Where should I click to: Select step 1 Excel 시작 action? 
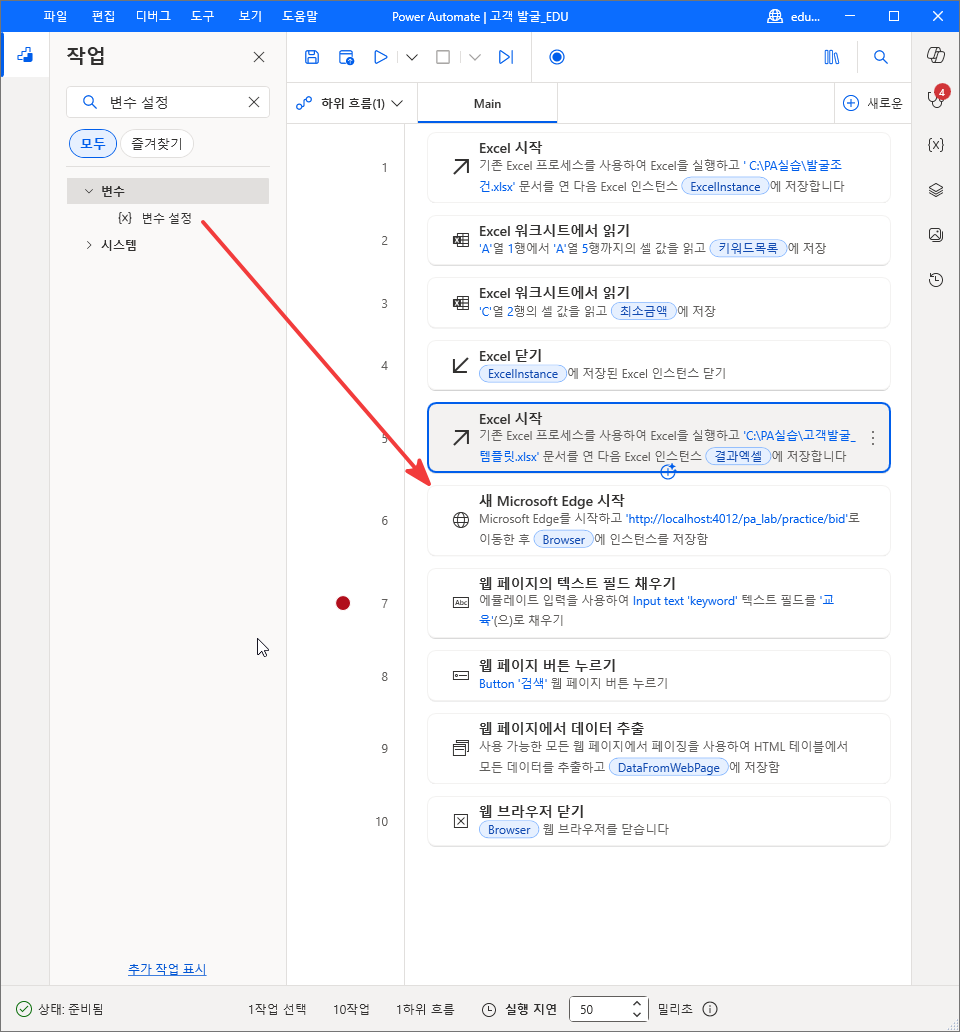pos(659,167)
